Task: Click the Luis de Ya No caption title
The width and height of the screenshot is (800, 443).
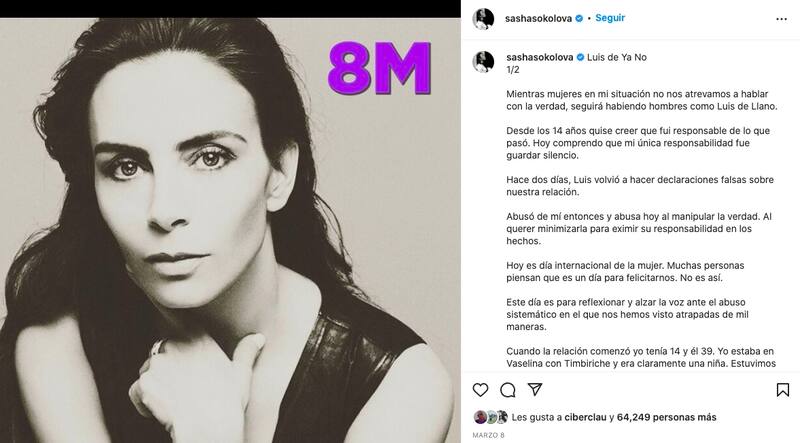Action: (x=617, y=58)
